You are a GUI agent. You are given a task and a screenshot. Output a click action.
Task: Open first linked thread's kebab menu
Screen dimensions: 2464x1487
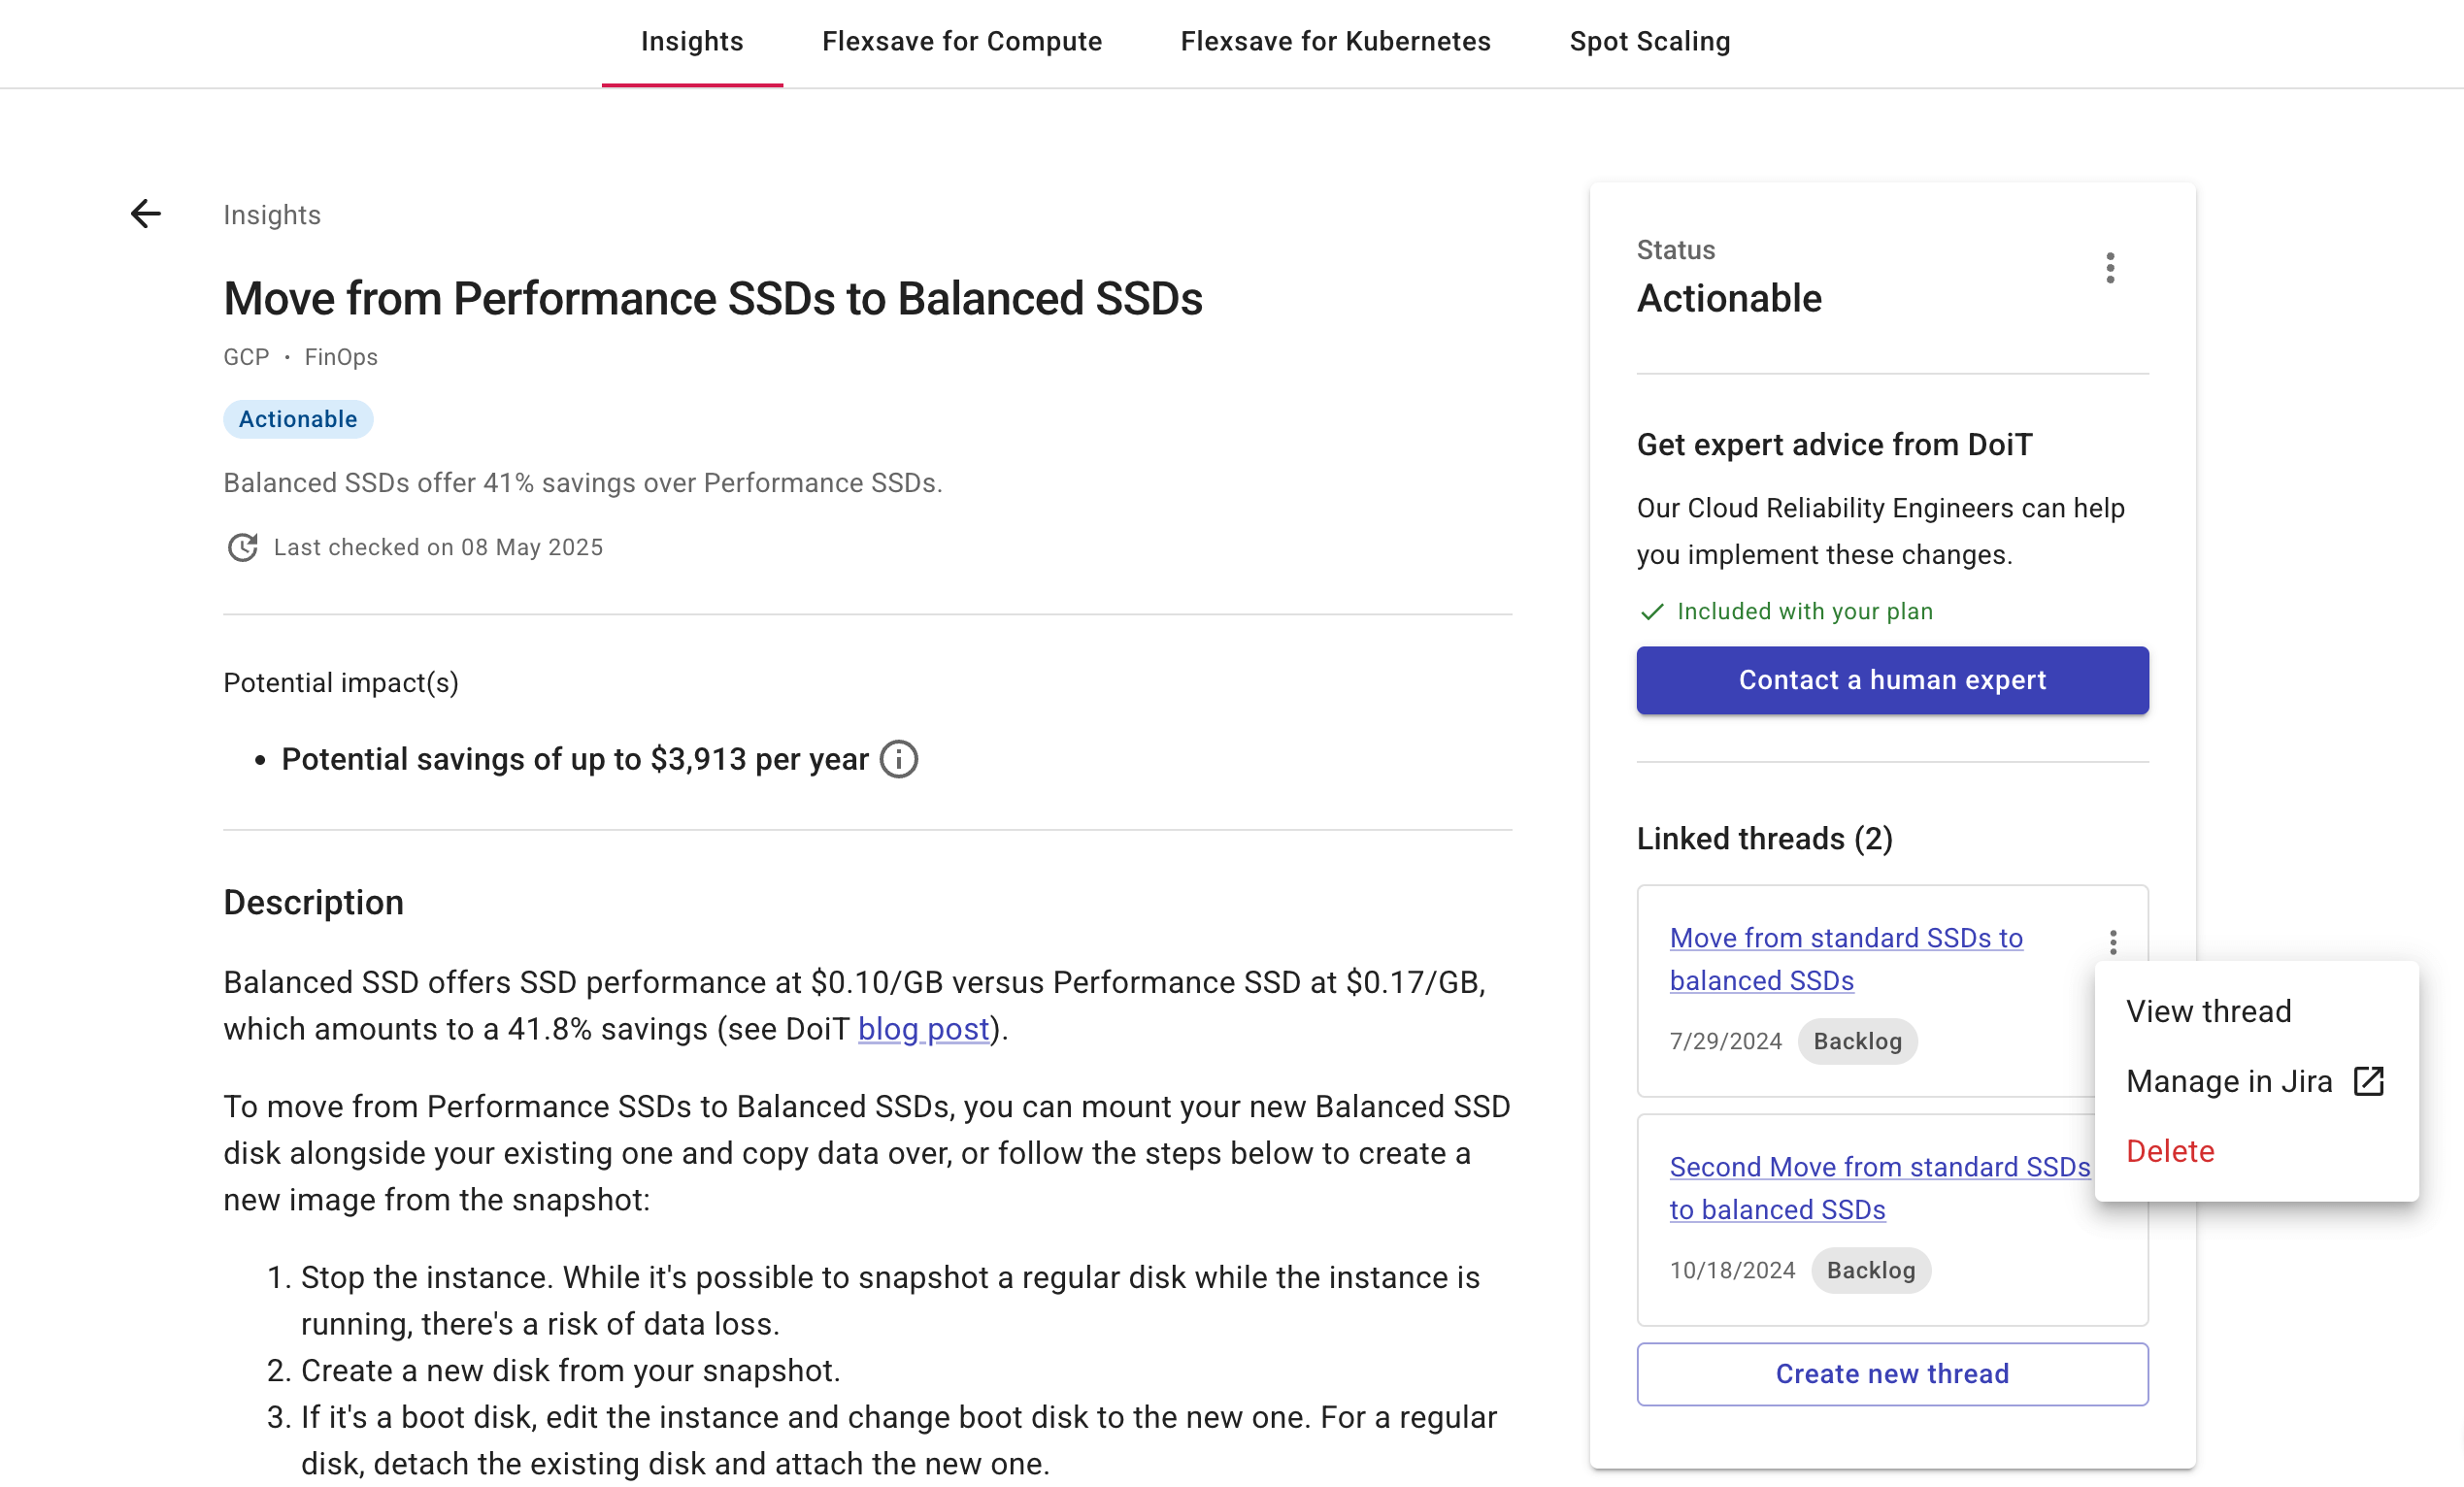tap(2113, 942)
